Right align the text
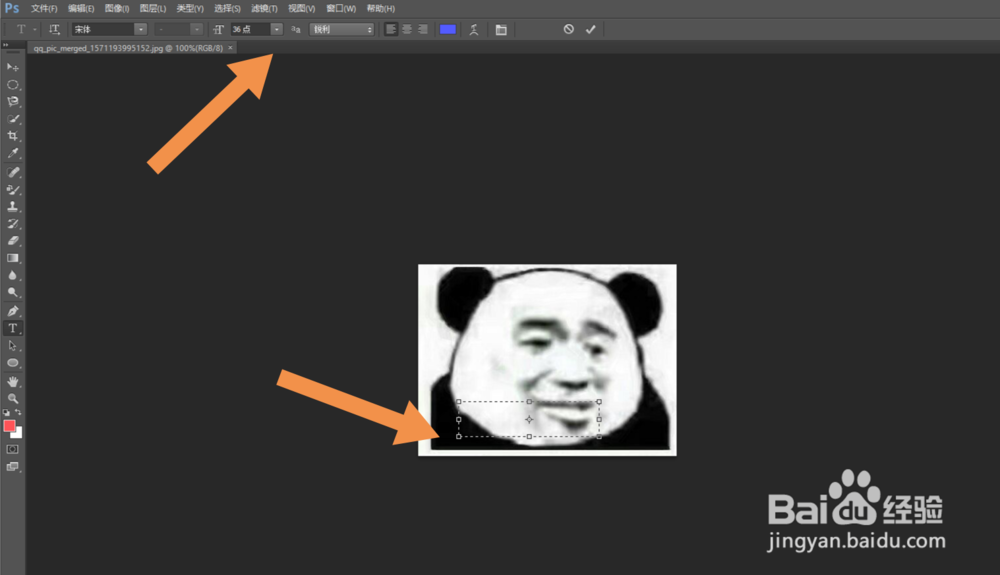 (423, 29)
